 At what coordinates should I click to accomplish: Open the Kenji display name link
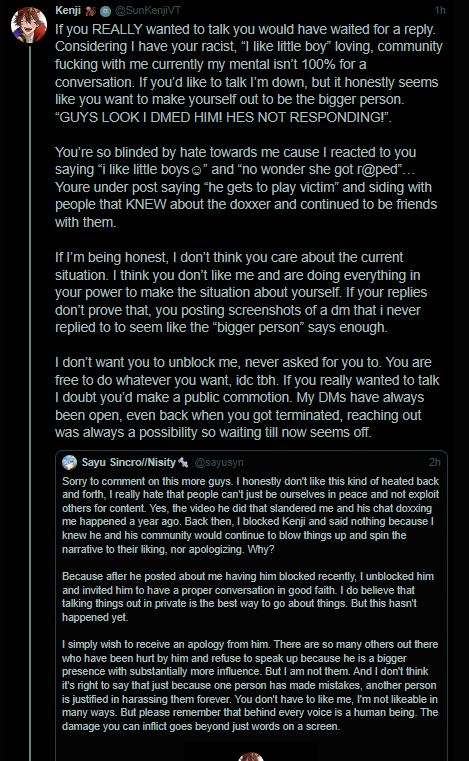click(68, 10)
